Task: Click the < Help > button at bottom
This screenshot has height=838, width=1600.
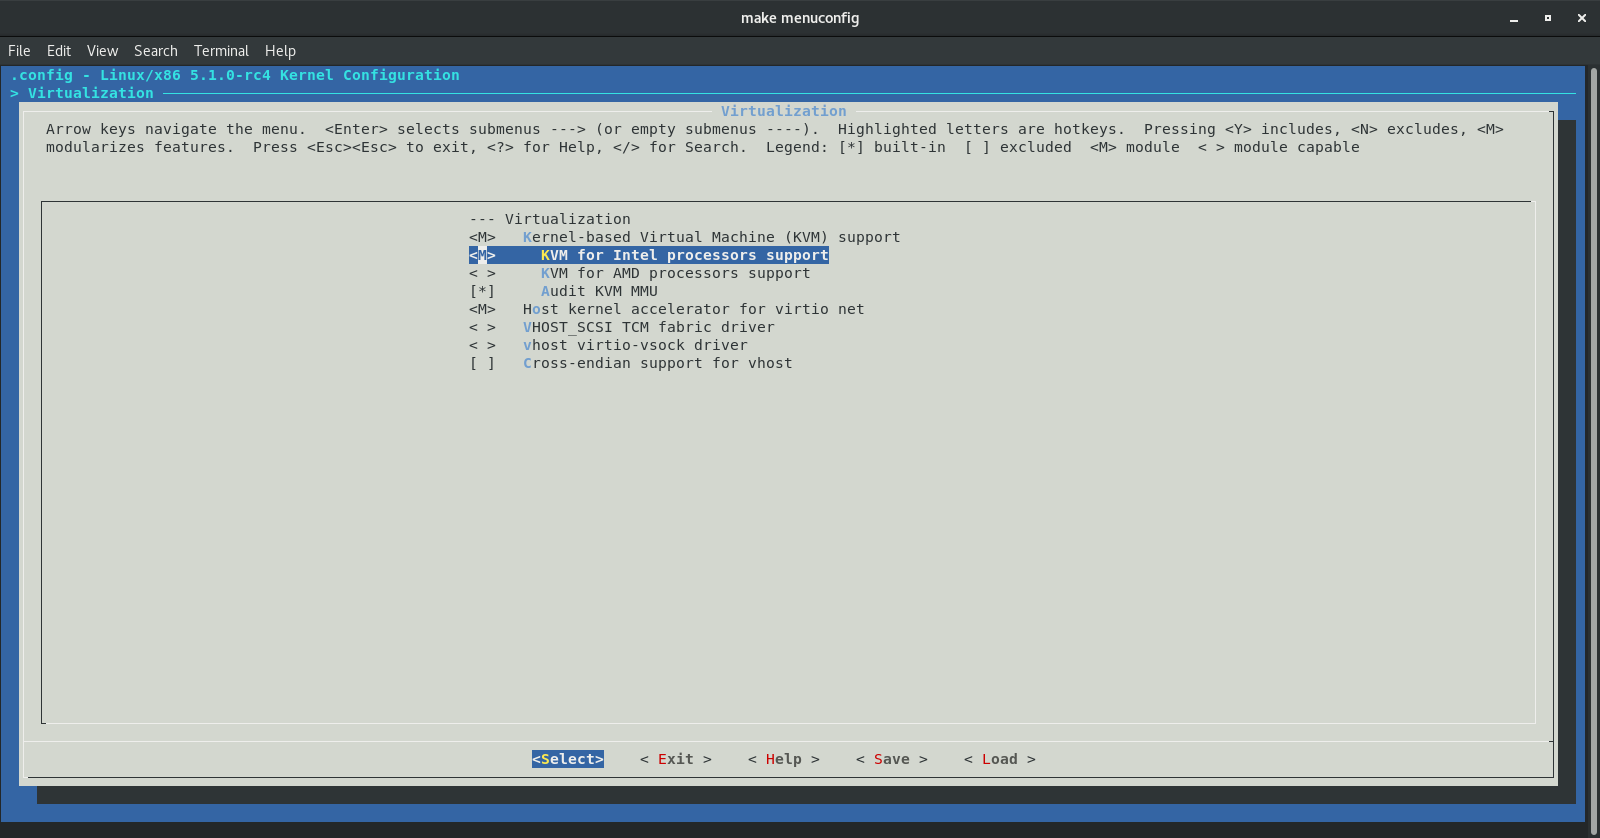Action: pyautogui.click(x=784, y=759)
